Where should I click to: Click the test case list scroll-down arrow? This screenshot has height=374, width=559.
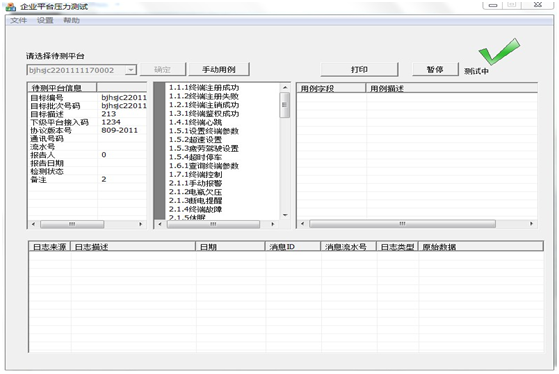point(285,215)
